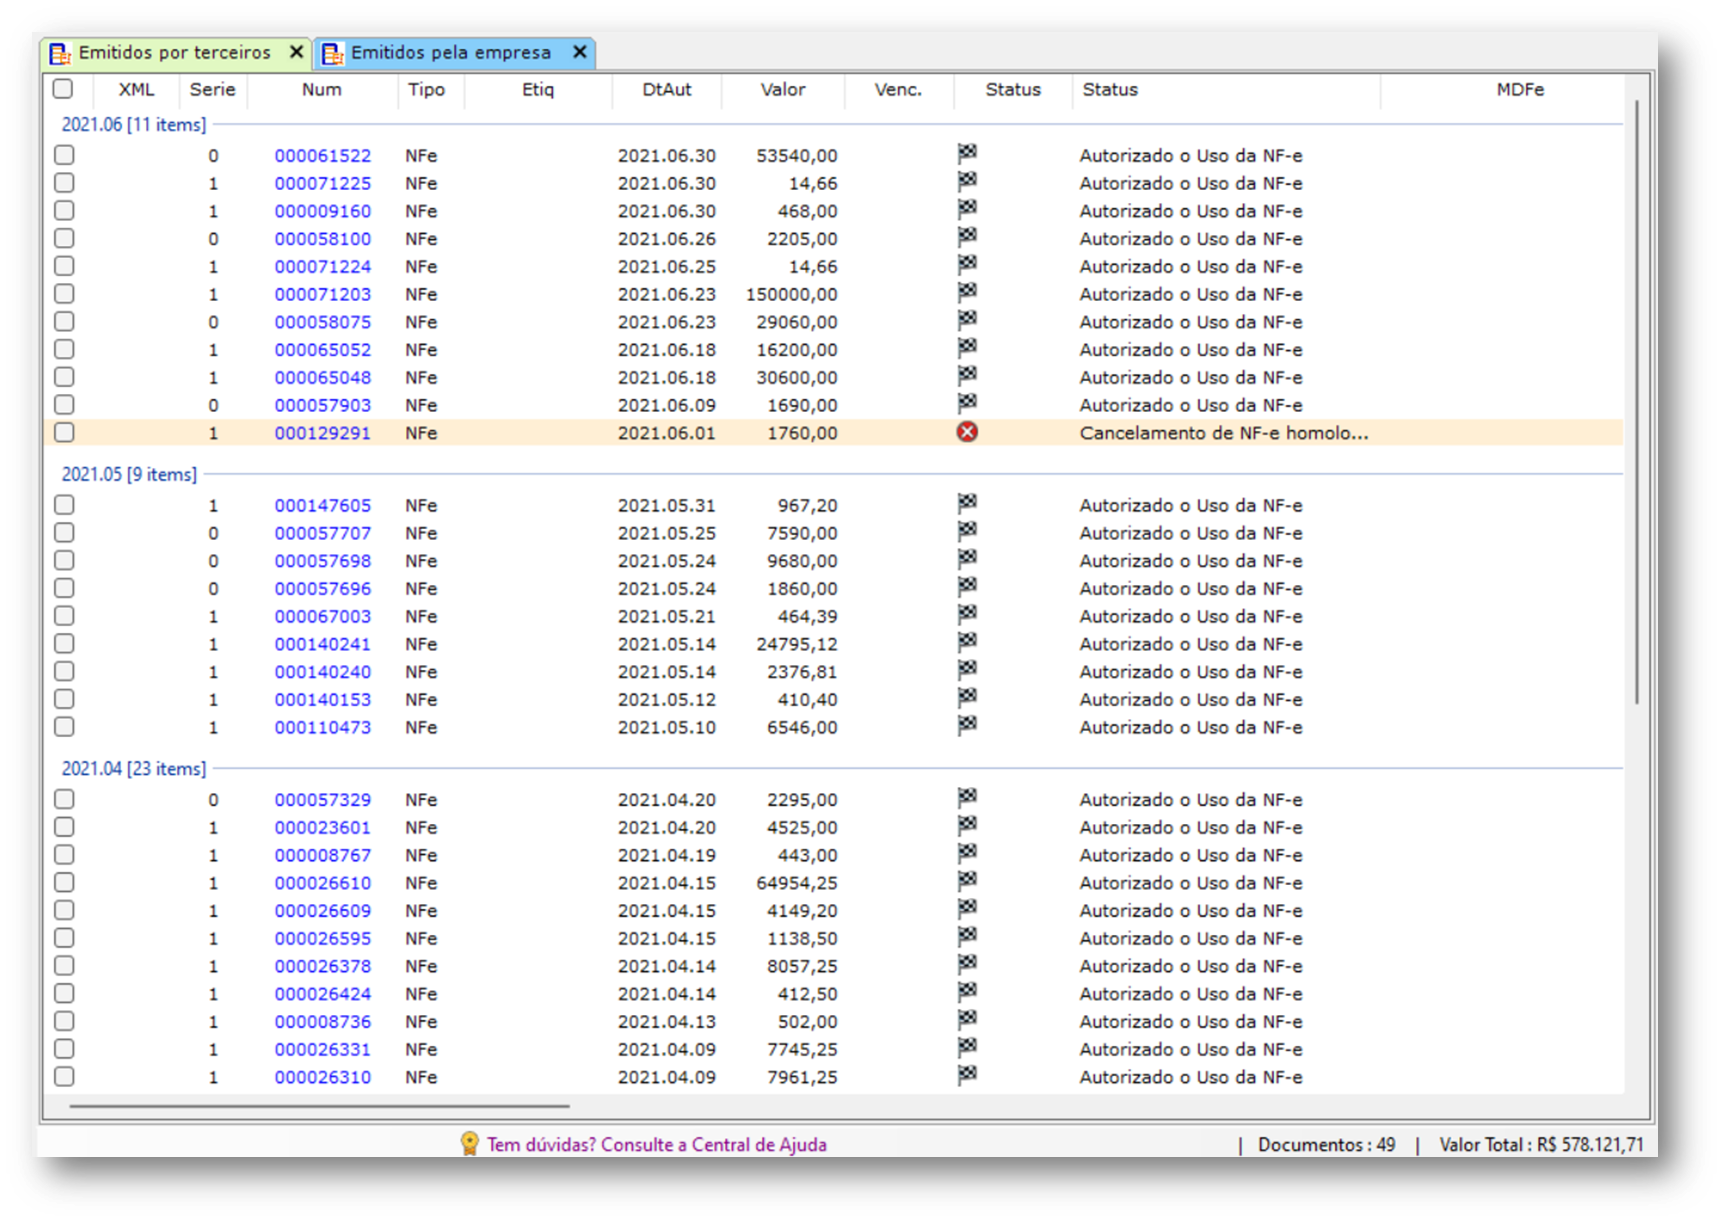
Task: Sort by the Etiq column header
Action: click(538, 89)
